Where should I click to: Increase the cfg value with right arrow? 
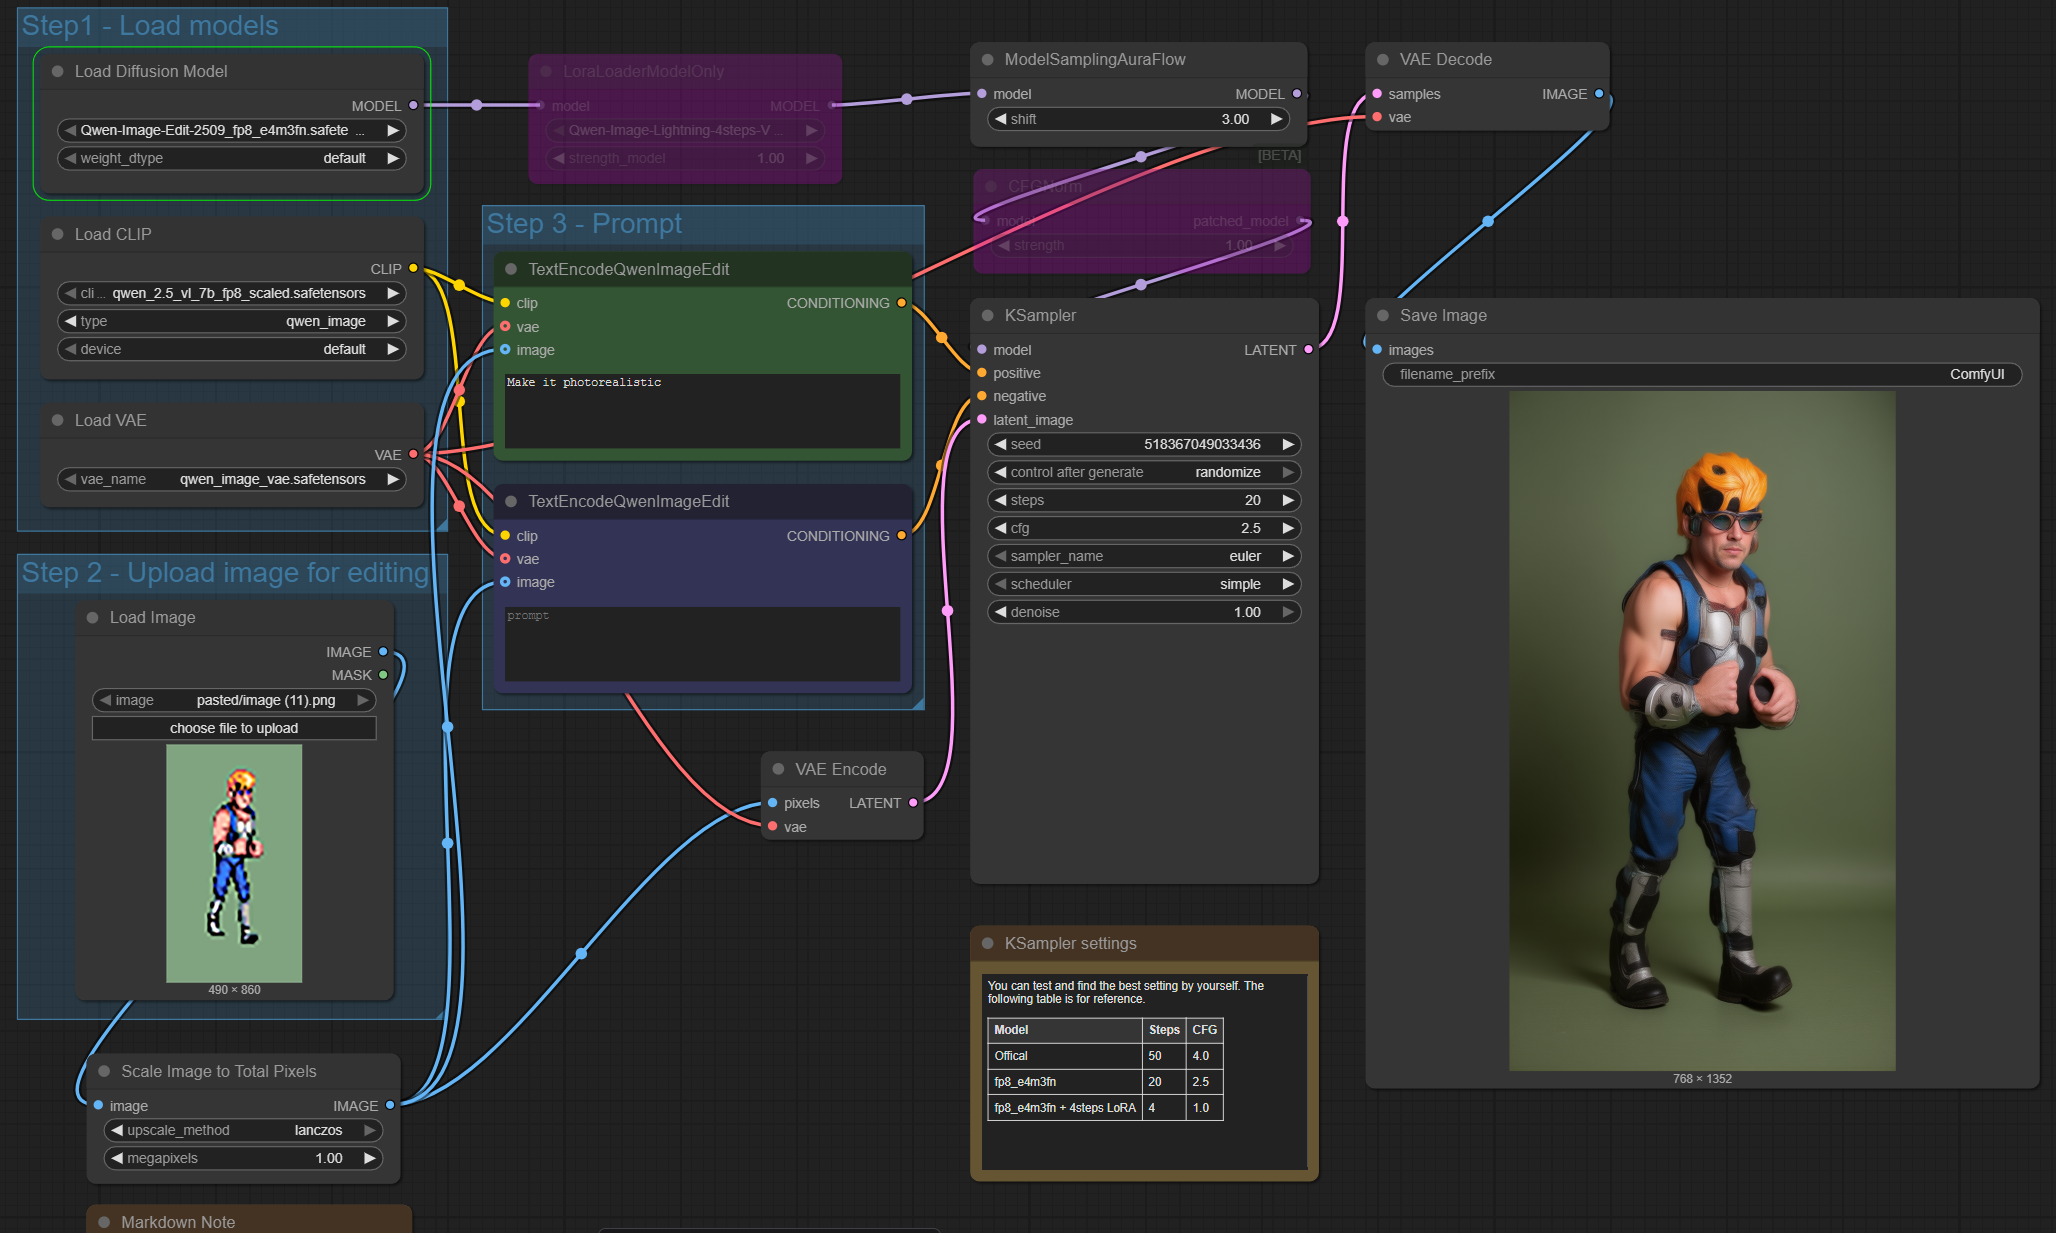tap(1288, 528)
